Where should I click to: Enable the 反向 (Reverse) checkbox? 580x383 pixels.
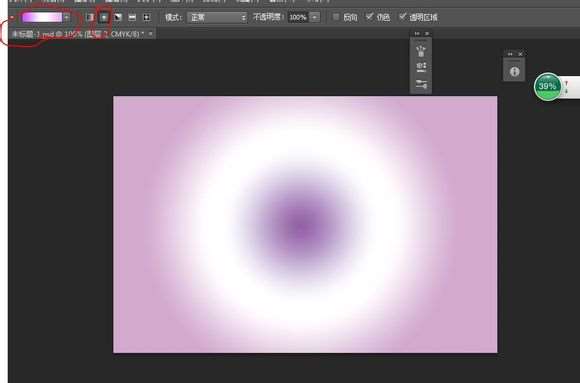[x=336, y=17]
